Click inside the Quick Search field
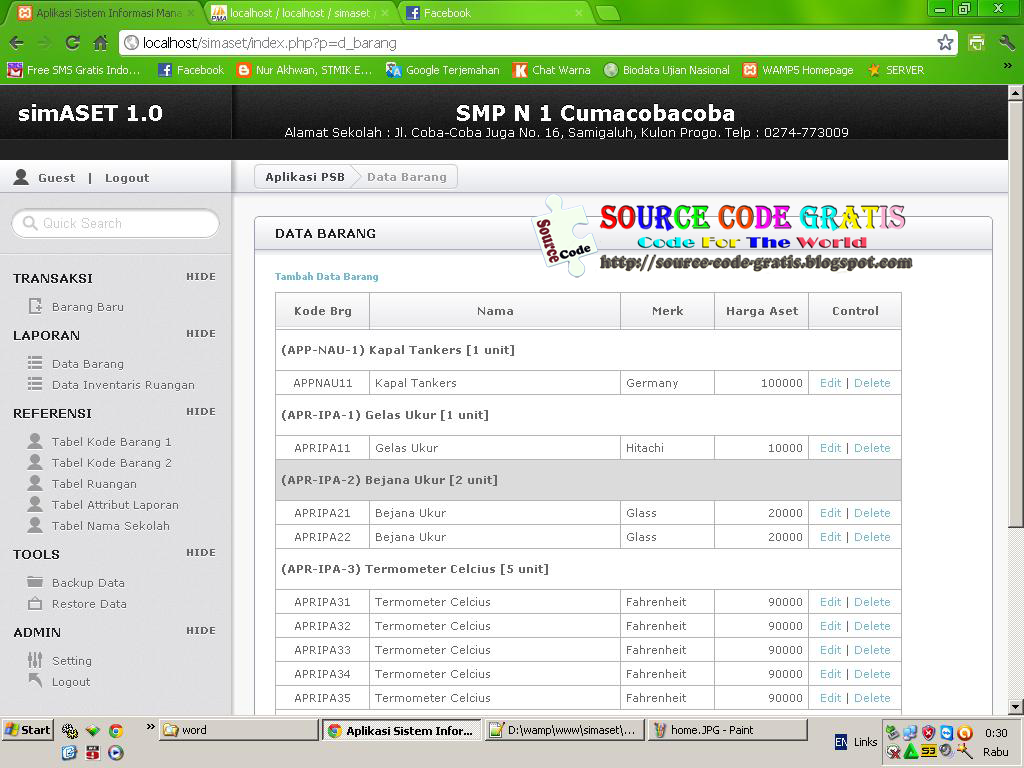 [115, 224]
